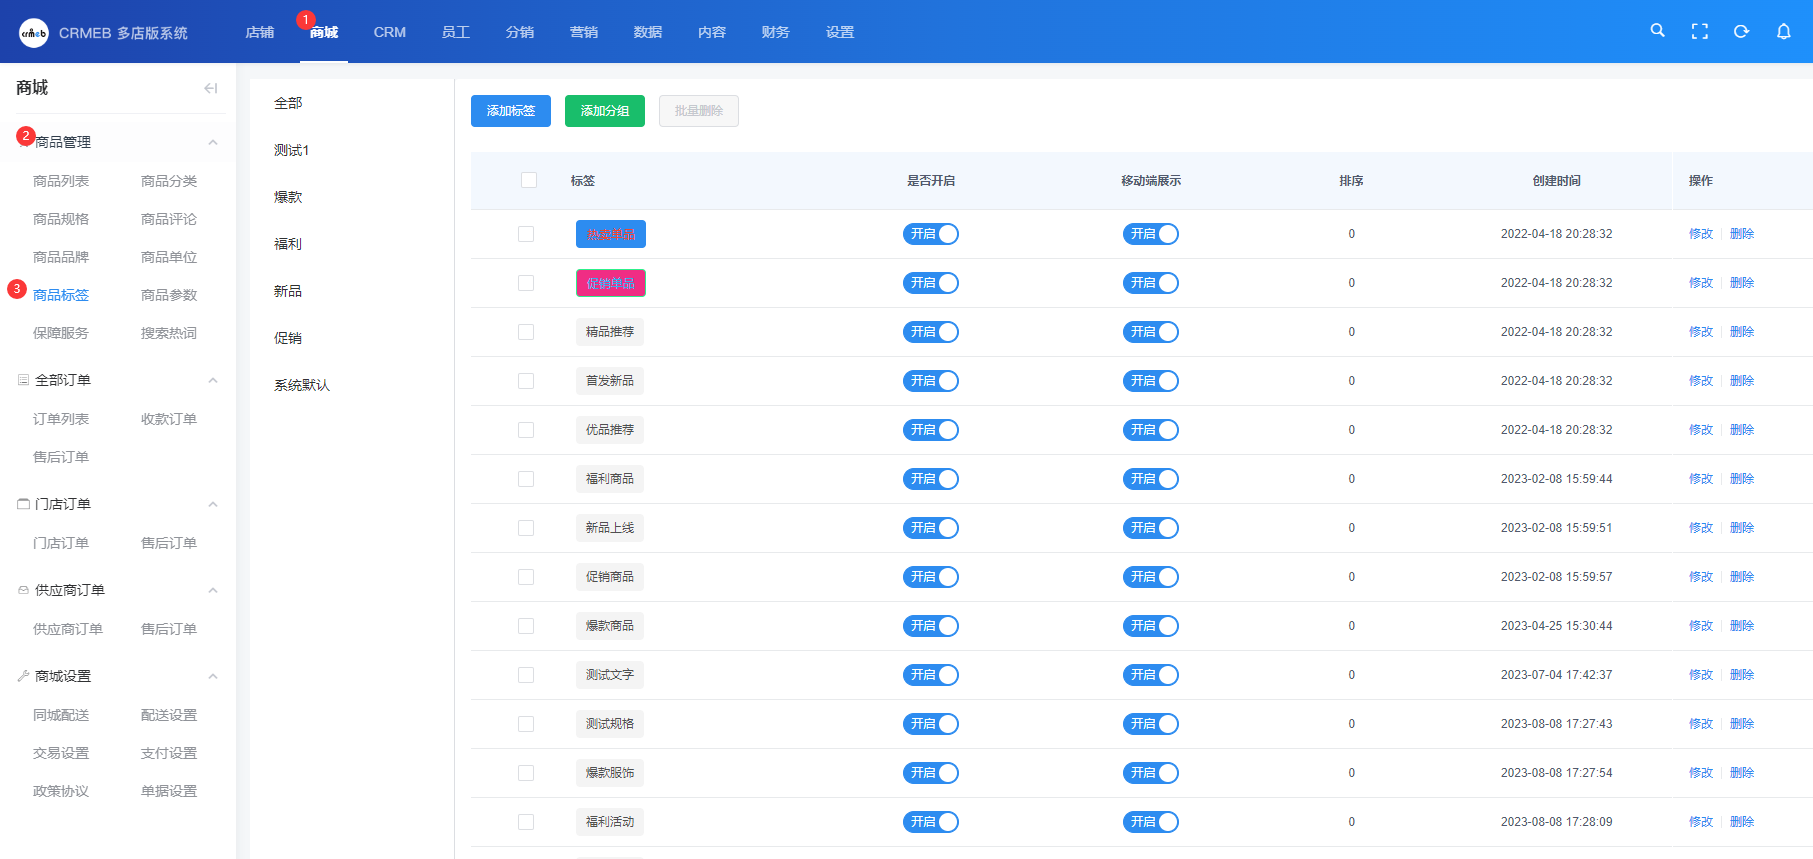This screenshot has width=1813, height=859.
Task: Collapse the 供应商订单 group chevron
Action: (x=213, y=590)
